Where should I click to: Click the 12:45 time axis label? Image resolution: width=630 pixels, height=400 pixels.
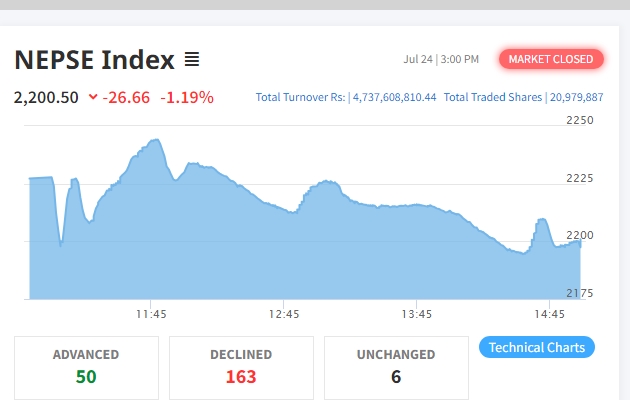coord(284,314)
